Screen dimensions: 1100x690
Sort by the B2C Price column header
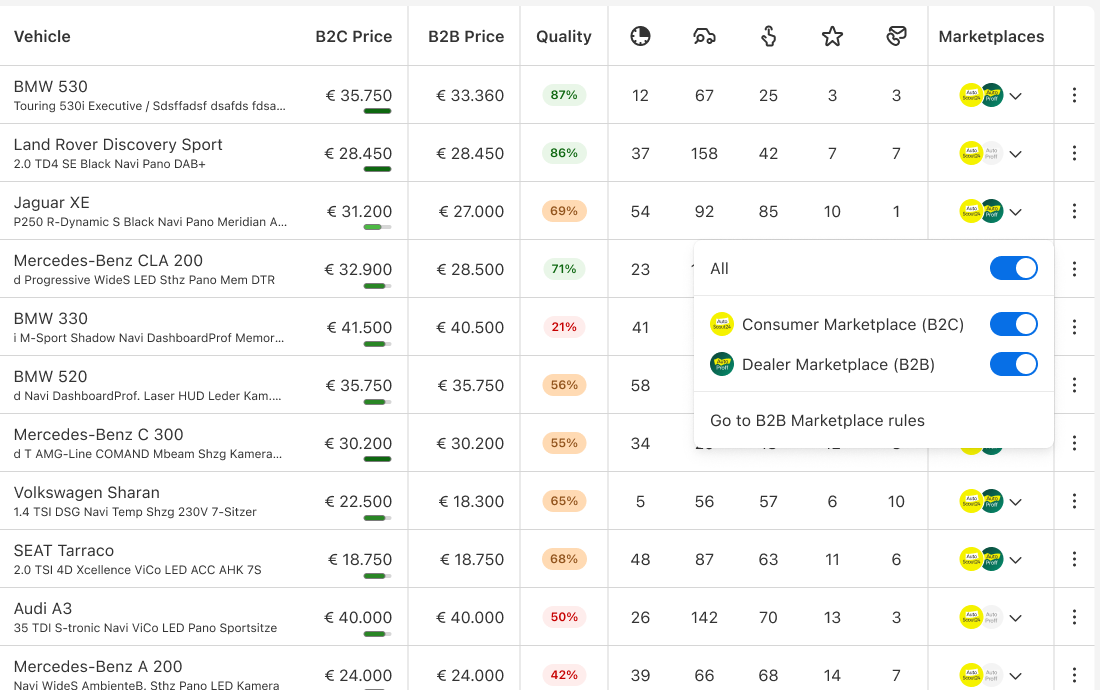(354, 36)
